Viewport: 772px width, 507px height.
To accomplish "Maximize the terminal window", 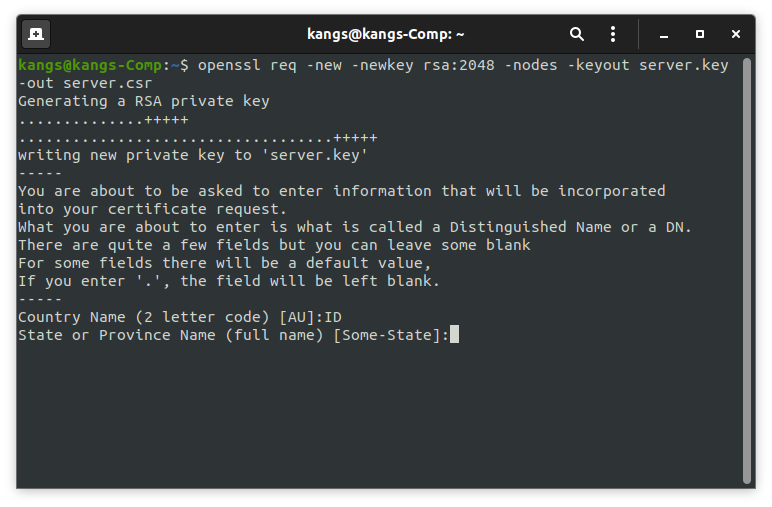I will [x=700, y=34].
